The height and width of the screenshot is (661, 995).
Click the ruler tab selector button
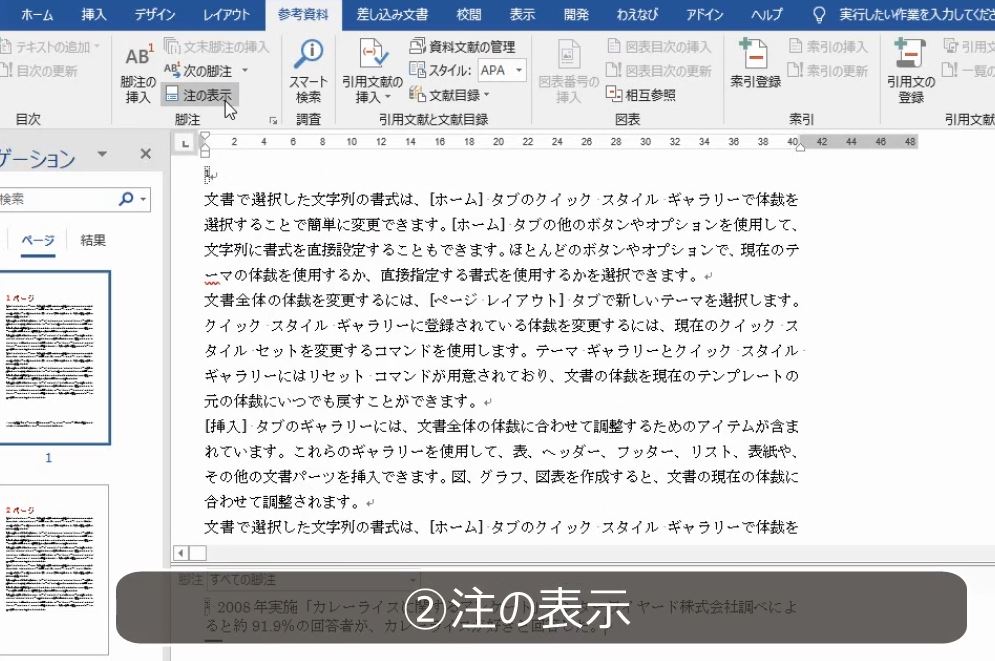[185, 143]
